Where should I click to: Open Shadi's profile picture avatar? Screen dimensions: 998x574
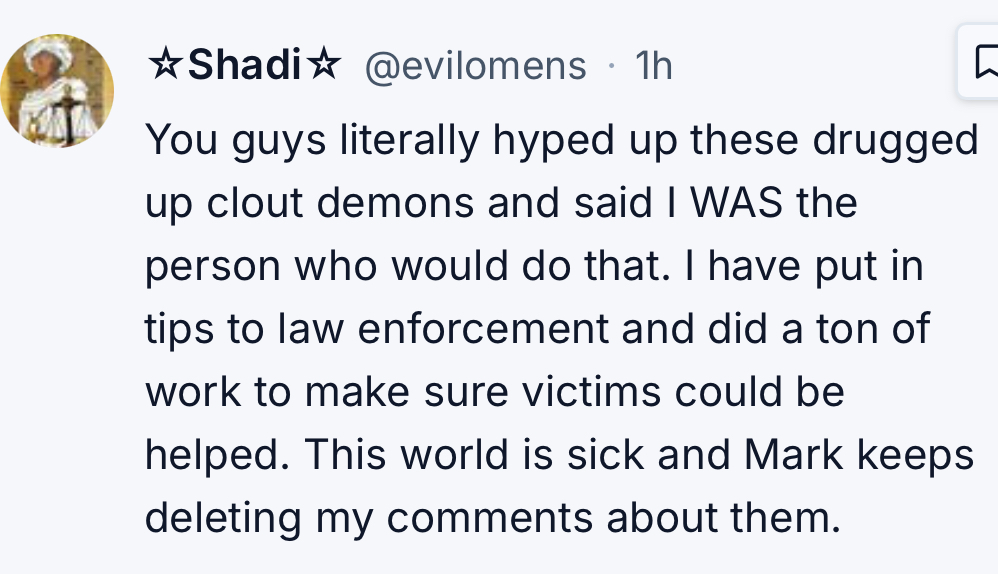[57, 91]
